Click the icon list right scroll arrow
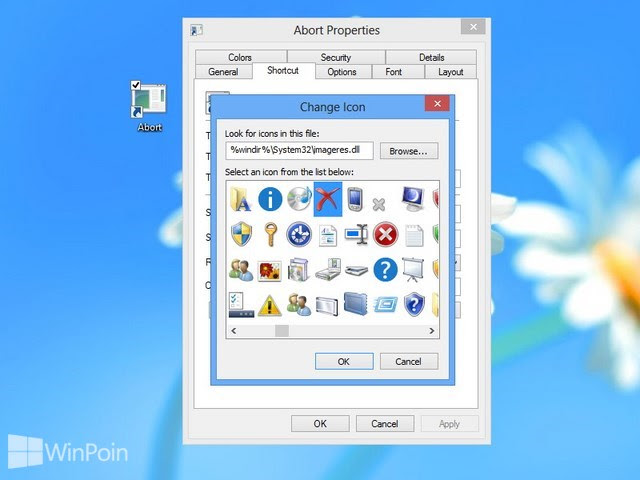640x480 pixels. 432,331
